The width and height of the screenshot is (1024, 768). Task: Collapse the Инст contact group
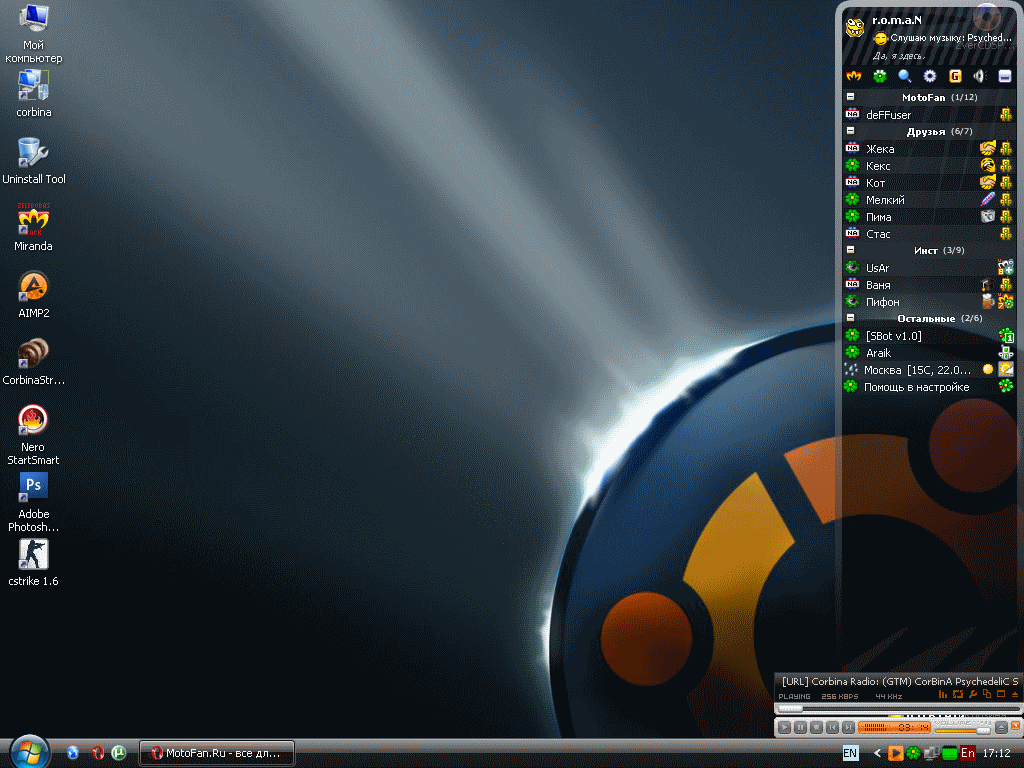(x=850, y=249)
